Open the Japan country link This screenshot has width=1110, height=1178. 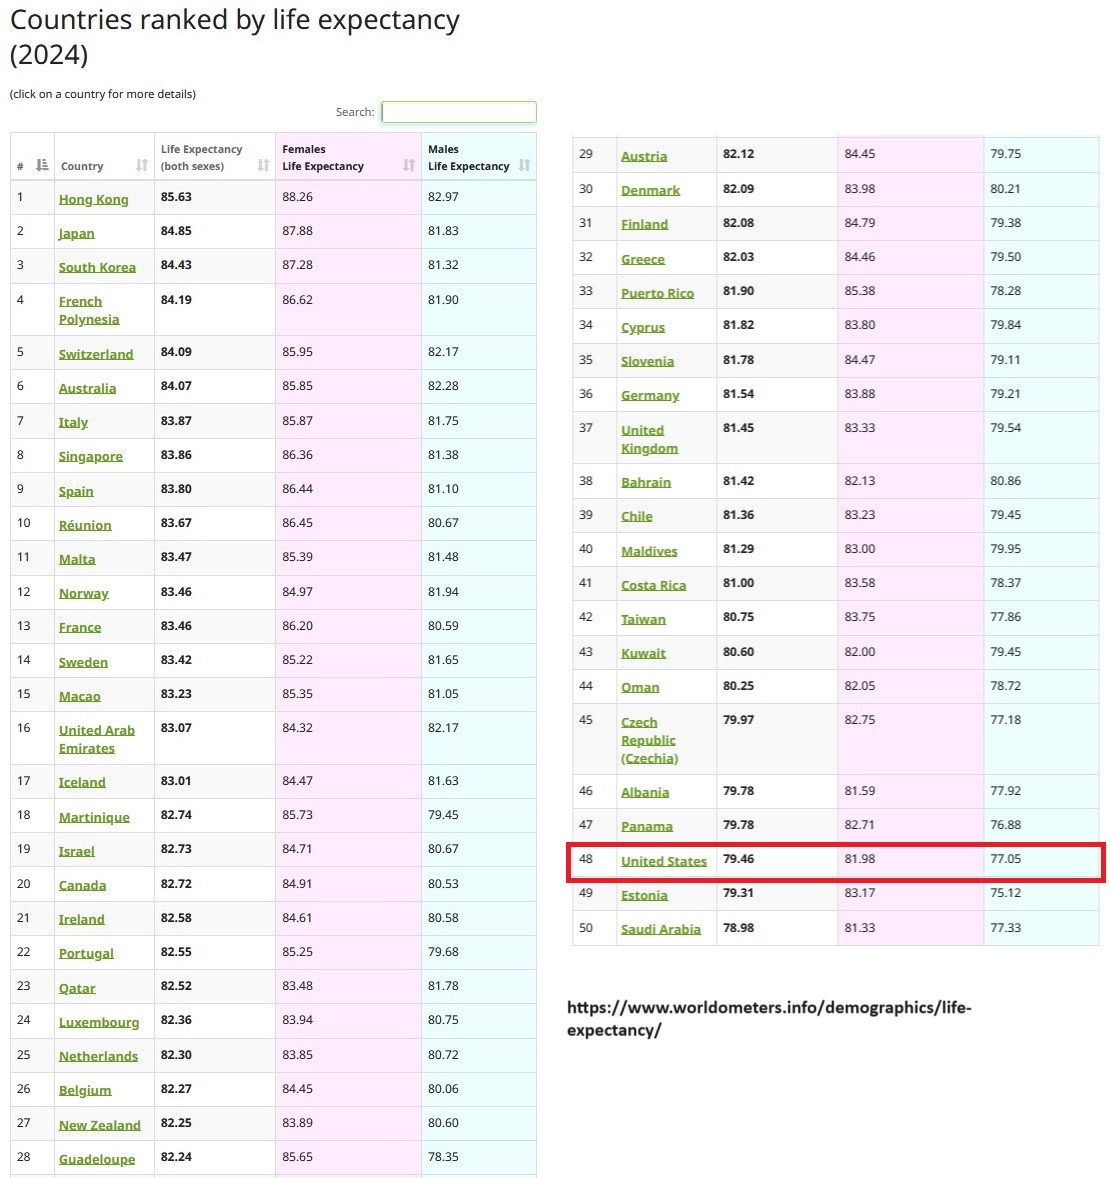coord(76,233)
